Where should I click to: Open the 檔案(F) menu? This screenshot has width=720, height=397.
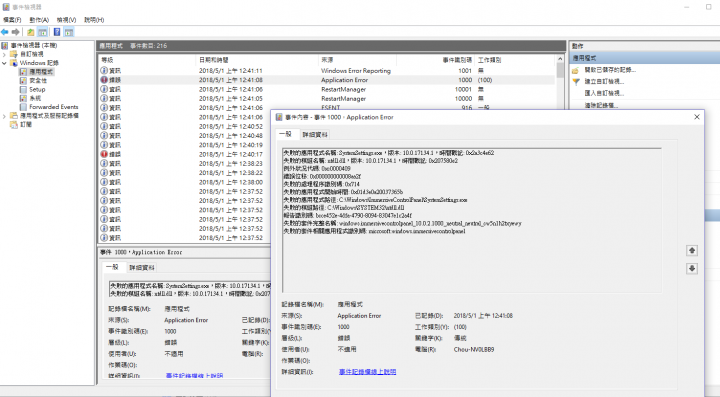coord(12,20)
